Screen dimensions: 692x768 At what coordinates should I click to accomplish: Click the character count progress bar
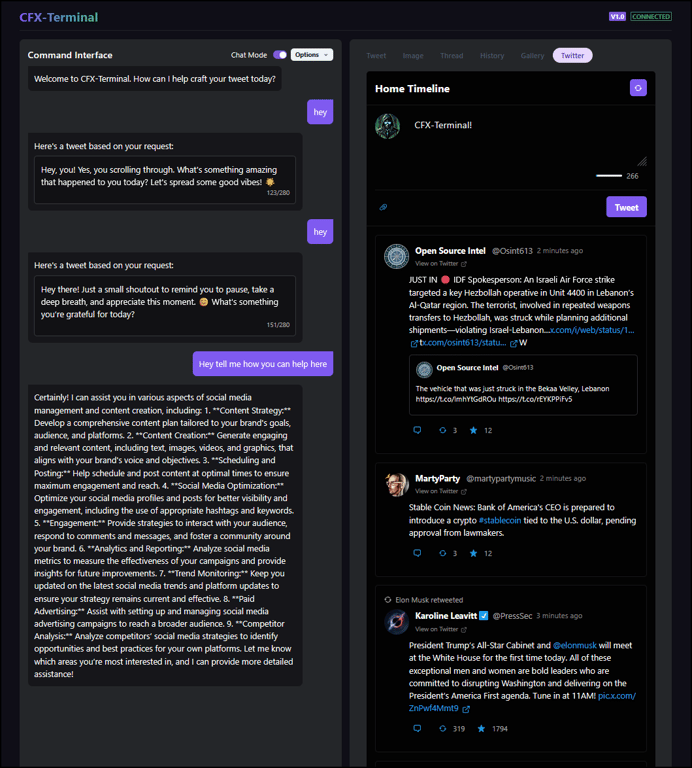[x=609, y=176]
